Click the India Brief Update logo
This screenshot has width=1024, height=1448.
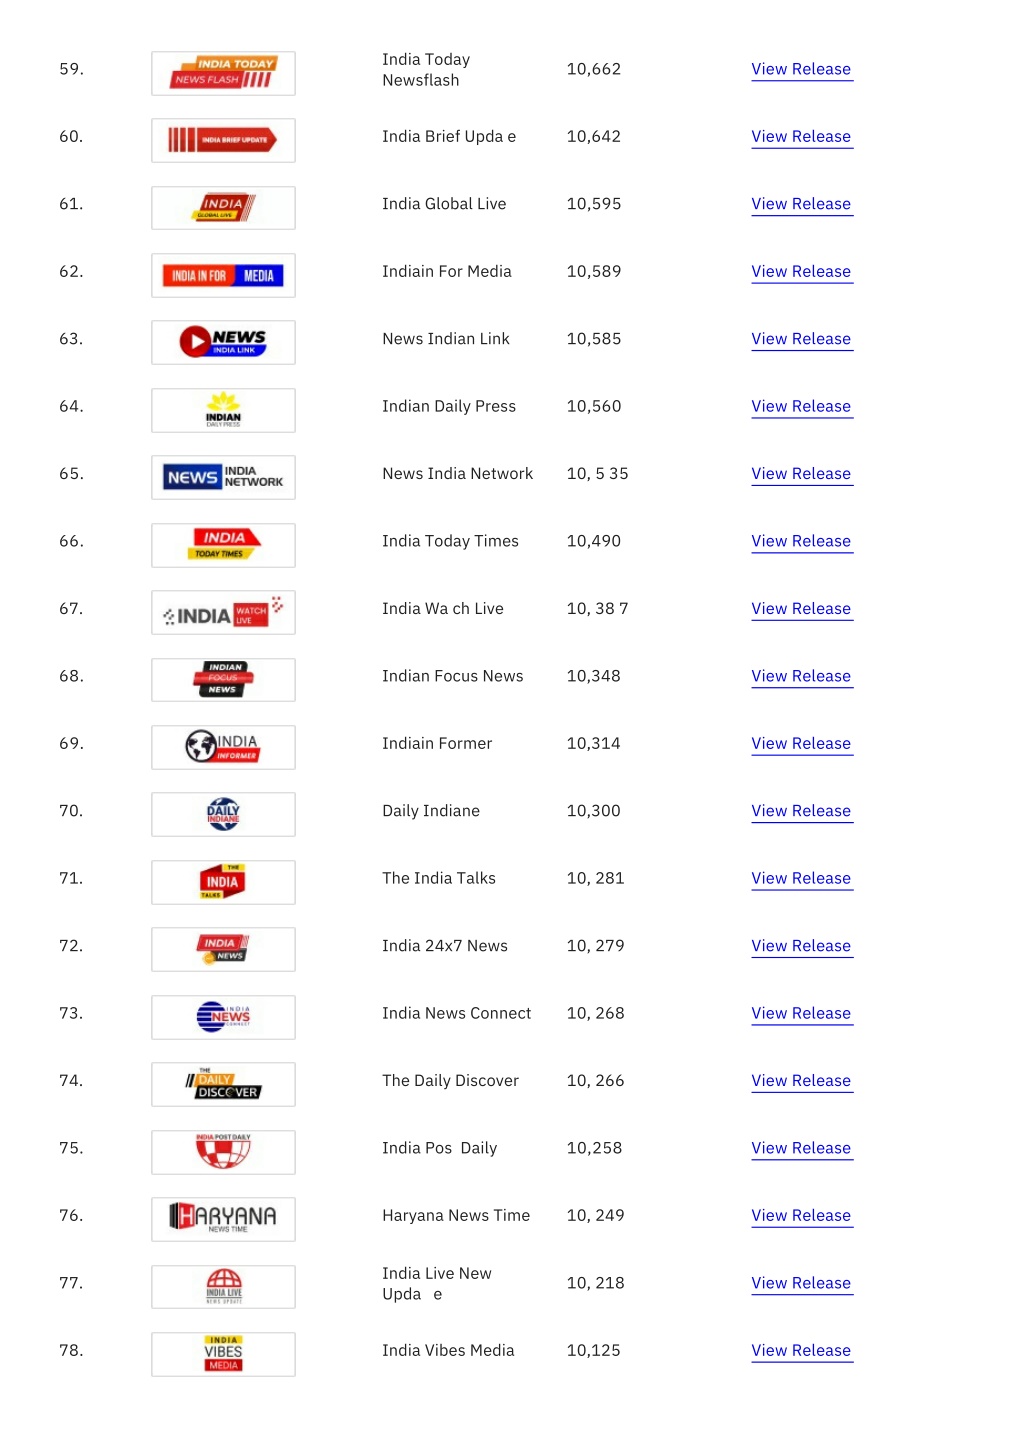click(x=223, y=140)
